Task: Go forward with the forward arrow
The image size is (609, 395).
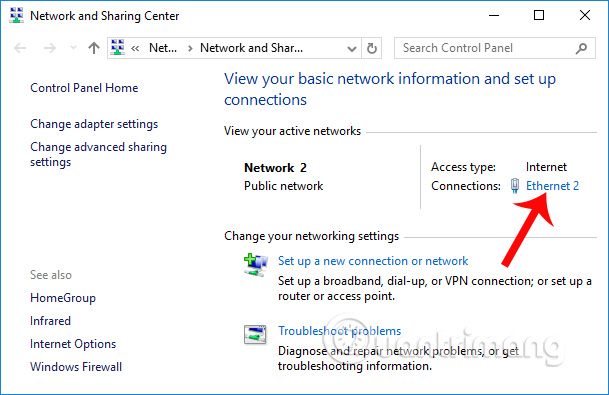Action: pos(49,48)
